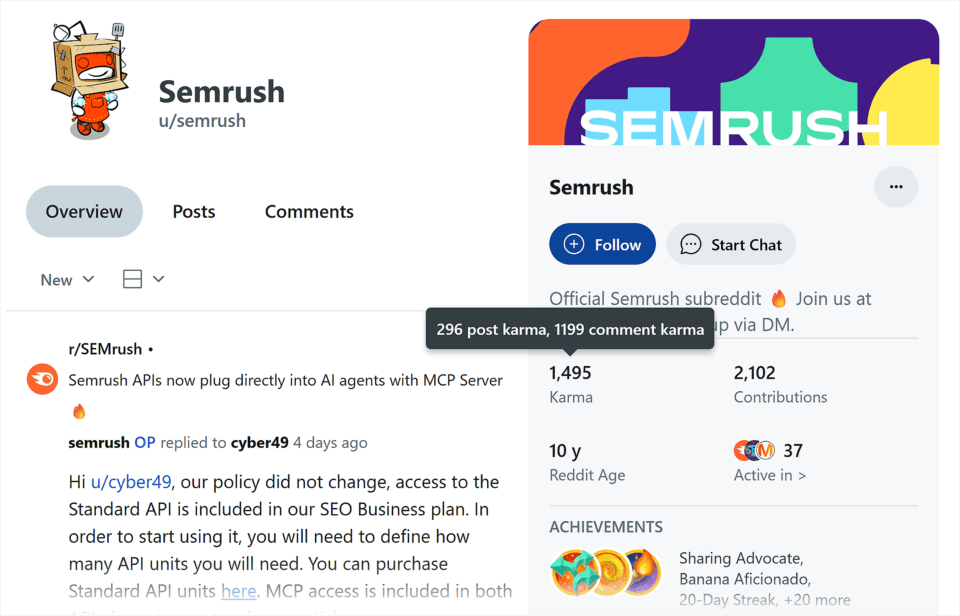The height and width of the screenshot is (616, 960).
Task: Switch to the Posts tab
Action: point(194,211)
